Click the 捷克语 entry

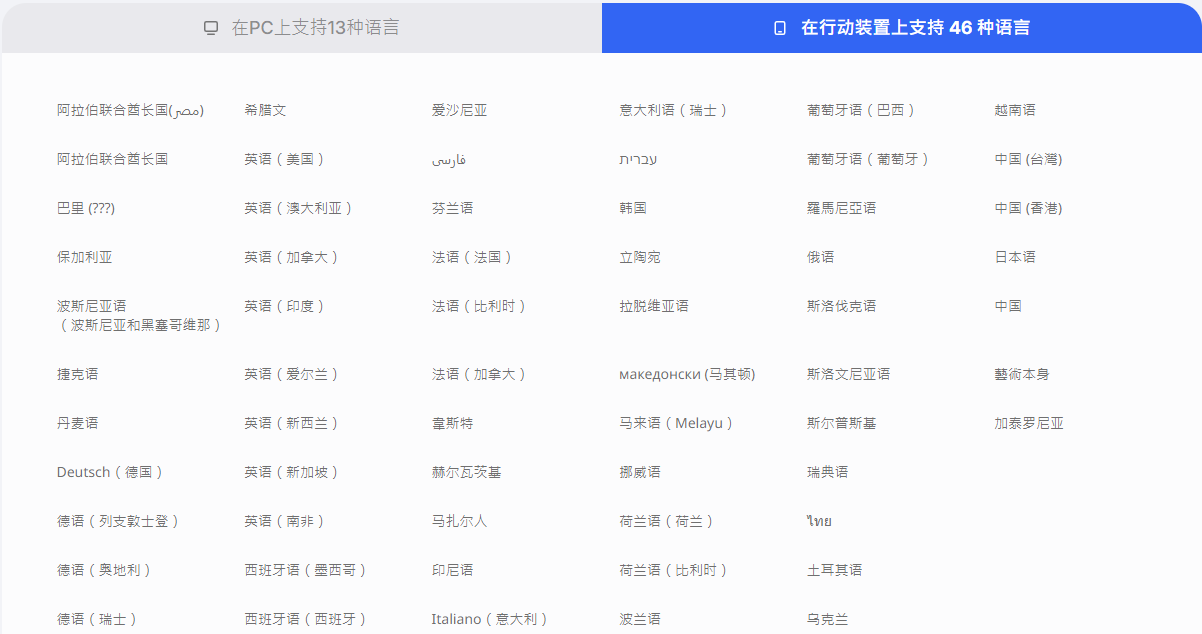point(78,374)
